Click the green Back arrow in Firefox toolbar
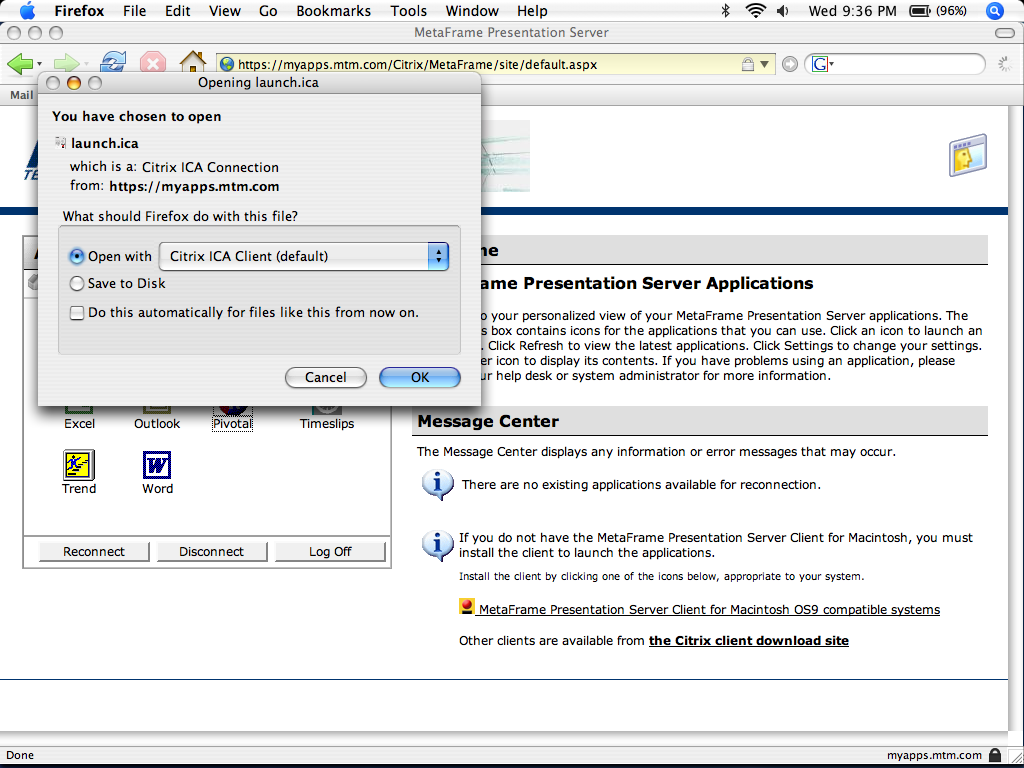Viewport: 1024px width, 768px height. coord(20,64)
